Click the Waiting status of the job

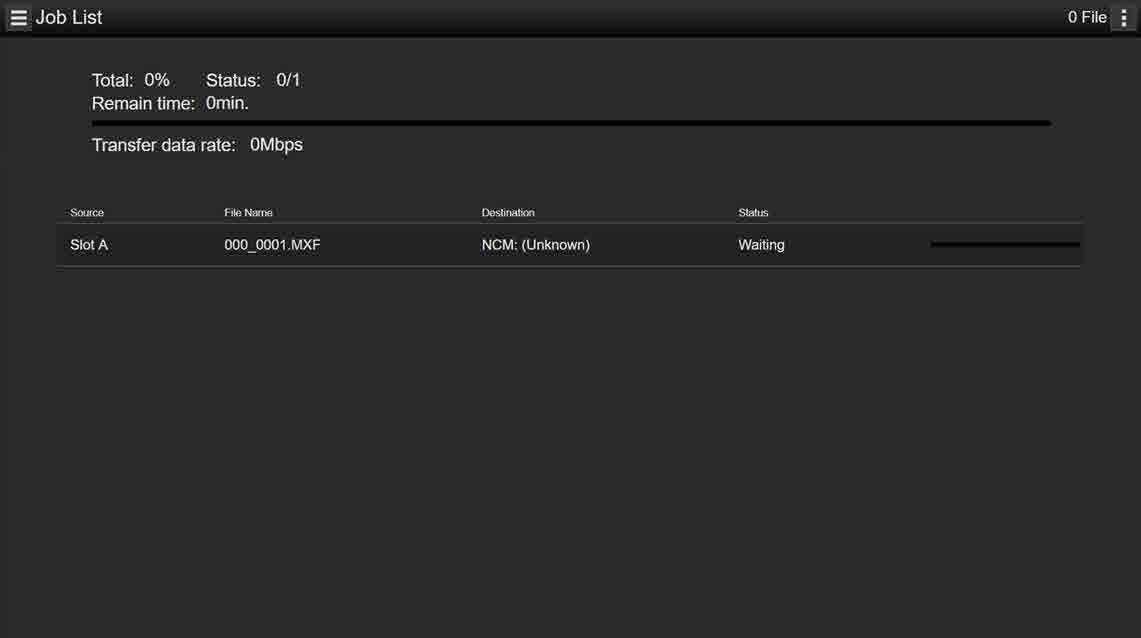click(761, 245)
